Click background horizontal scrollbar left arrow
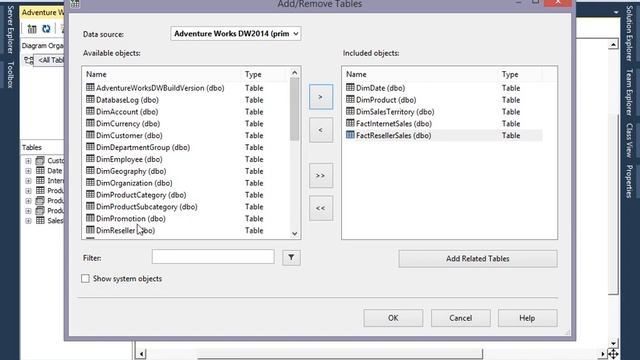640x360 pixels. [141, 353]
